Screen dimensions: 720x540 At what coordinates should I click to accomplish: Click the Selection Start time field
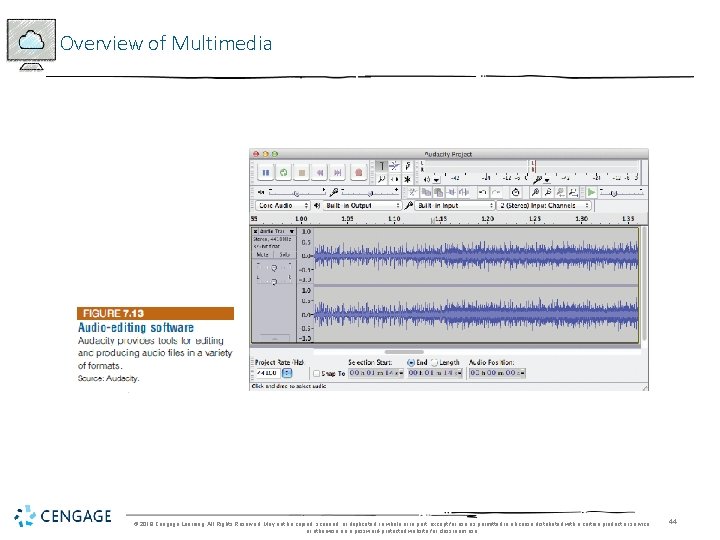[x=376, y=373]
